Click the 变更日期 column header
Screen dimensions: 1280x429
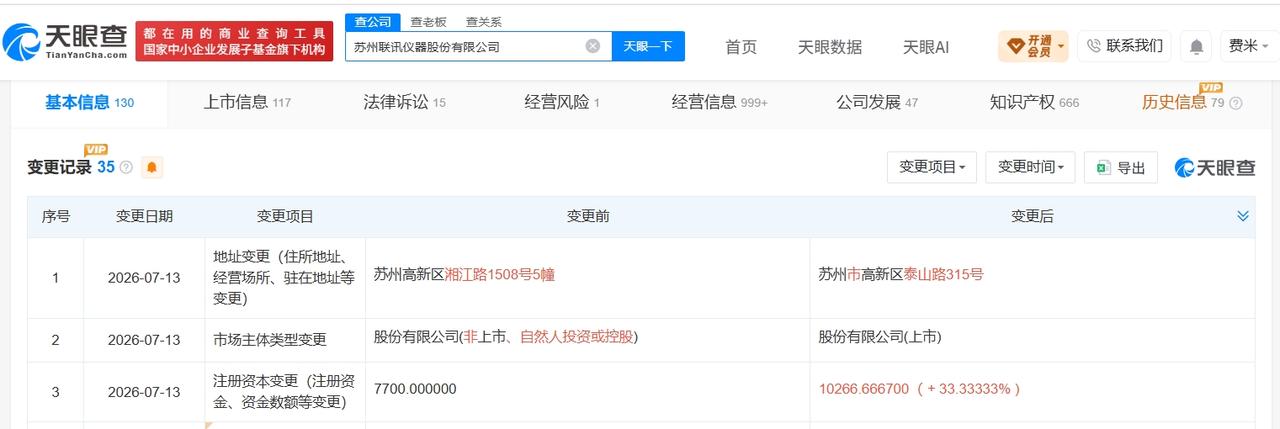[144, 216]
